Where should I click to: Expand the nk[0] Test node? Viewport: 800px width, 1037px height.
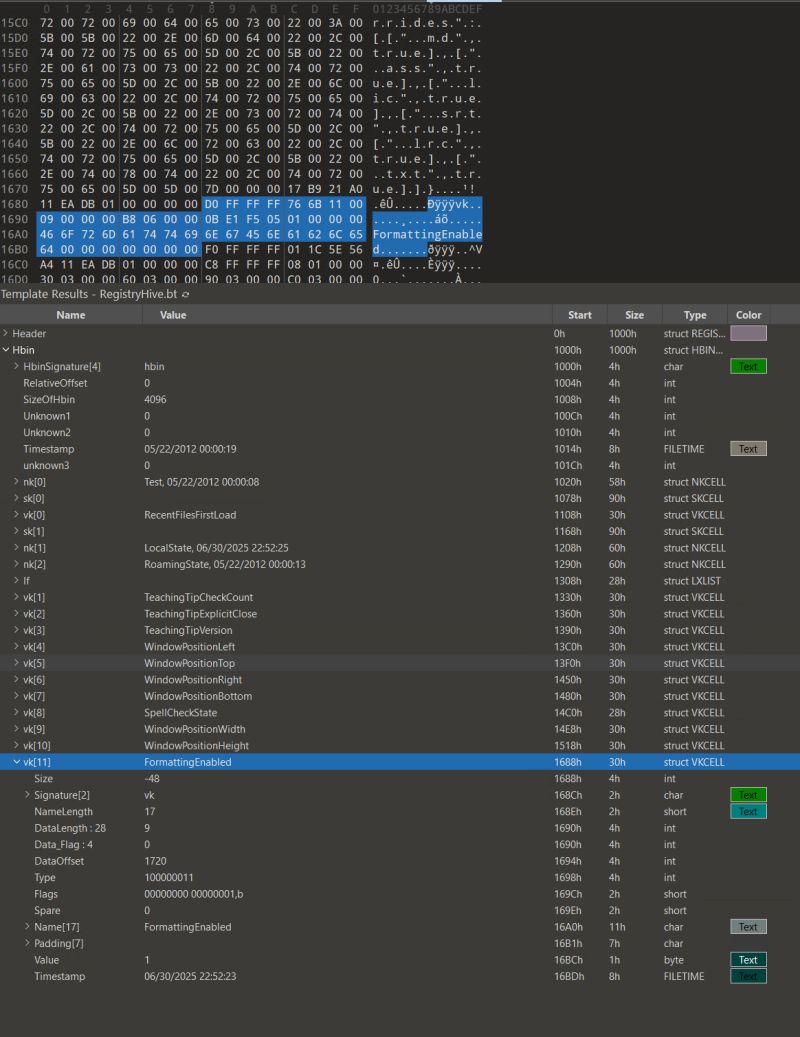pos(15,481)
